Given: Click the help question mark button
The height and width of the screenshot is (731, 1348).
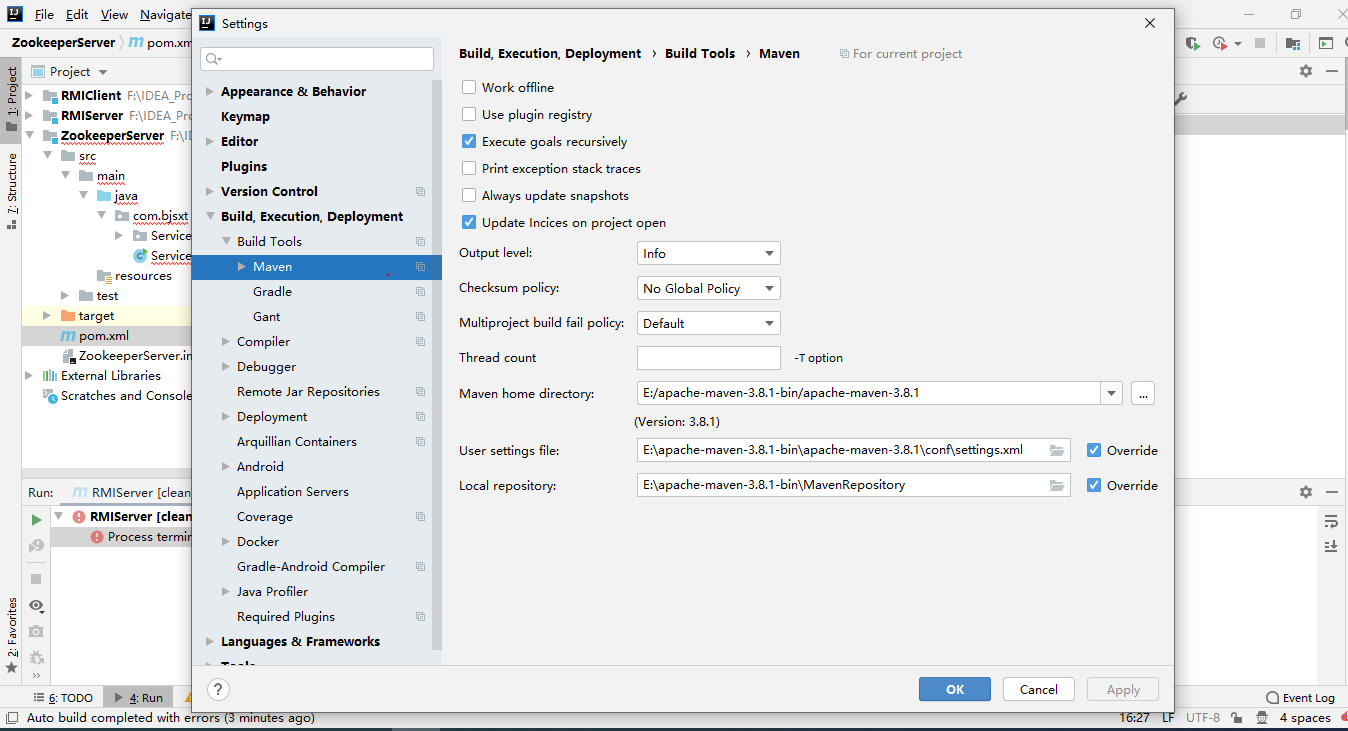Looking at the screenshot, I should tap(218, 689).
